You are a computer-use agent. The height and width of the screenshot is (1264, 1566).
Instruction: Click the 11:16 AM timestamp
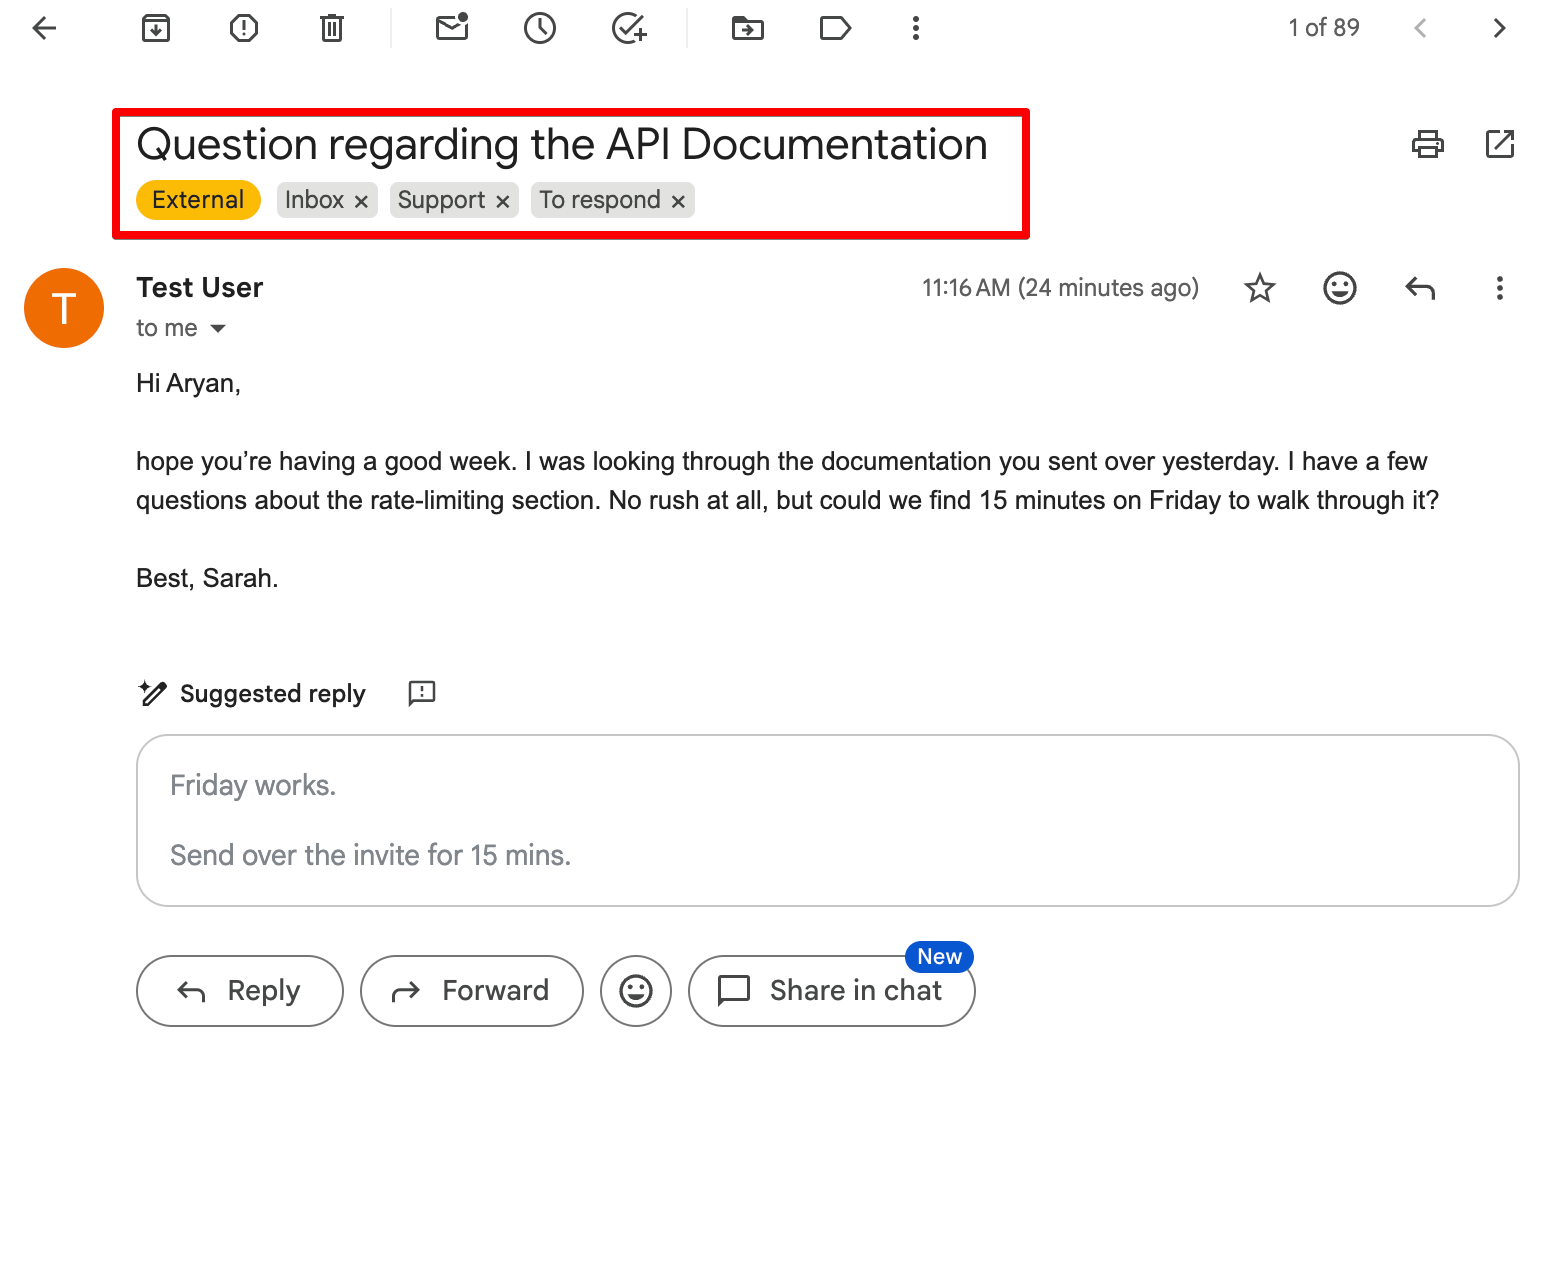coord(1060,288)
